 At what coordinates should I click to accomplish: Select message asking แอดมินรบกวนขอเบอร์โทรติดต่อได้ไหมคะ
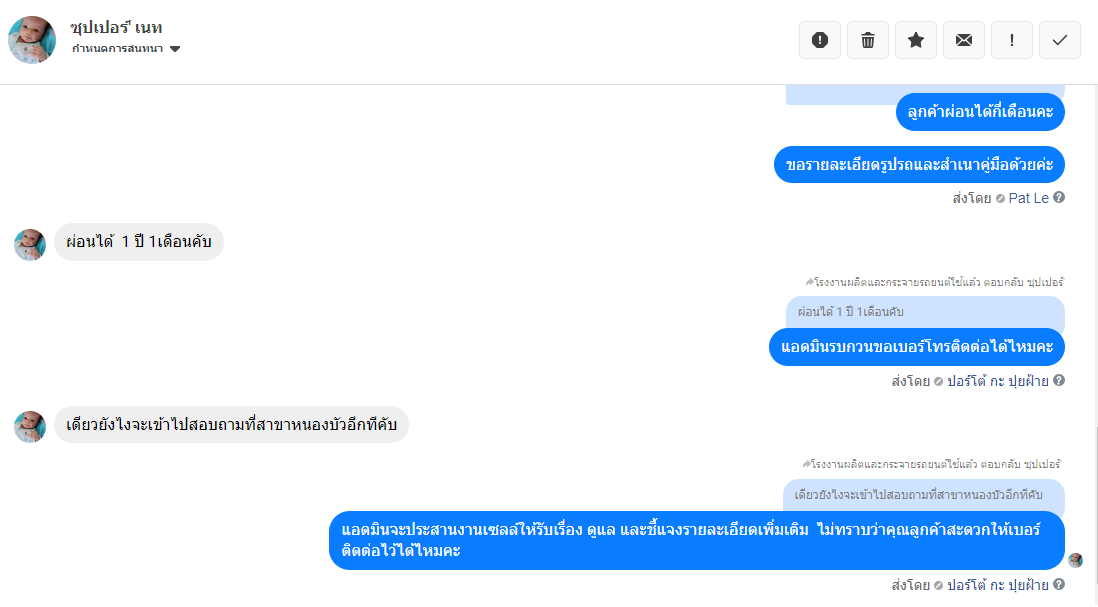click(x=917, y=347)
